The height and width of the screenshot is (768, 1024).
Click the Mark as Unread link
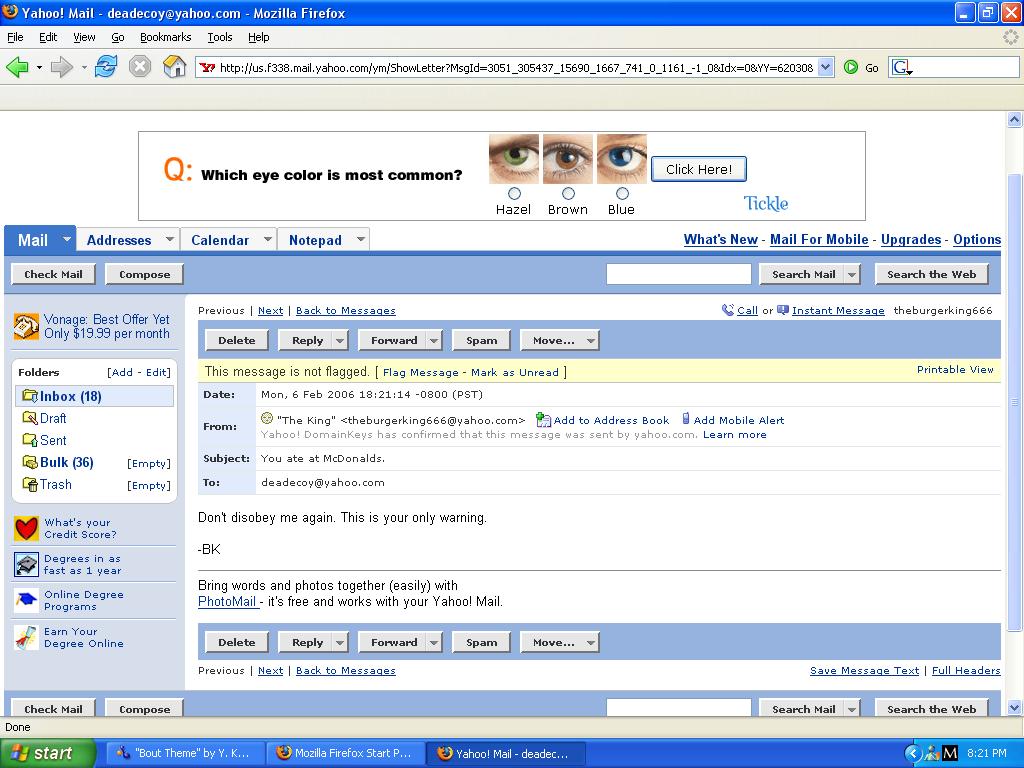[x=515, y=372]
